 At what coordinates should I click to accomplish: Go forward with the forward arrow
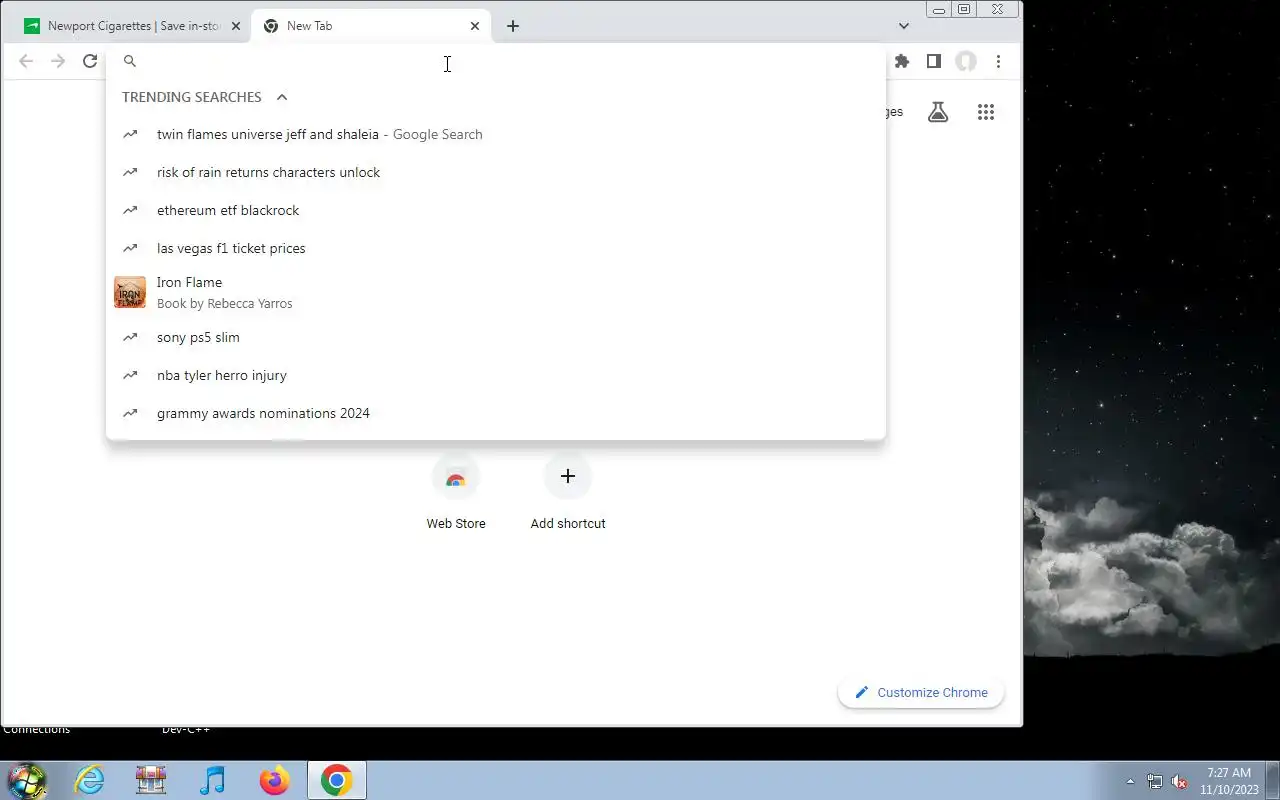58,61
